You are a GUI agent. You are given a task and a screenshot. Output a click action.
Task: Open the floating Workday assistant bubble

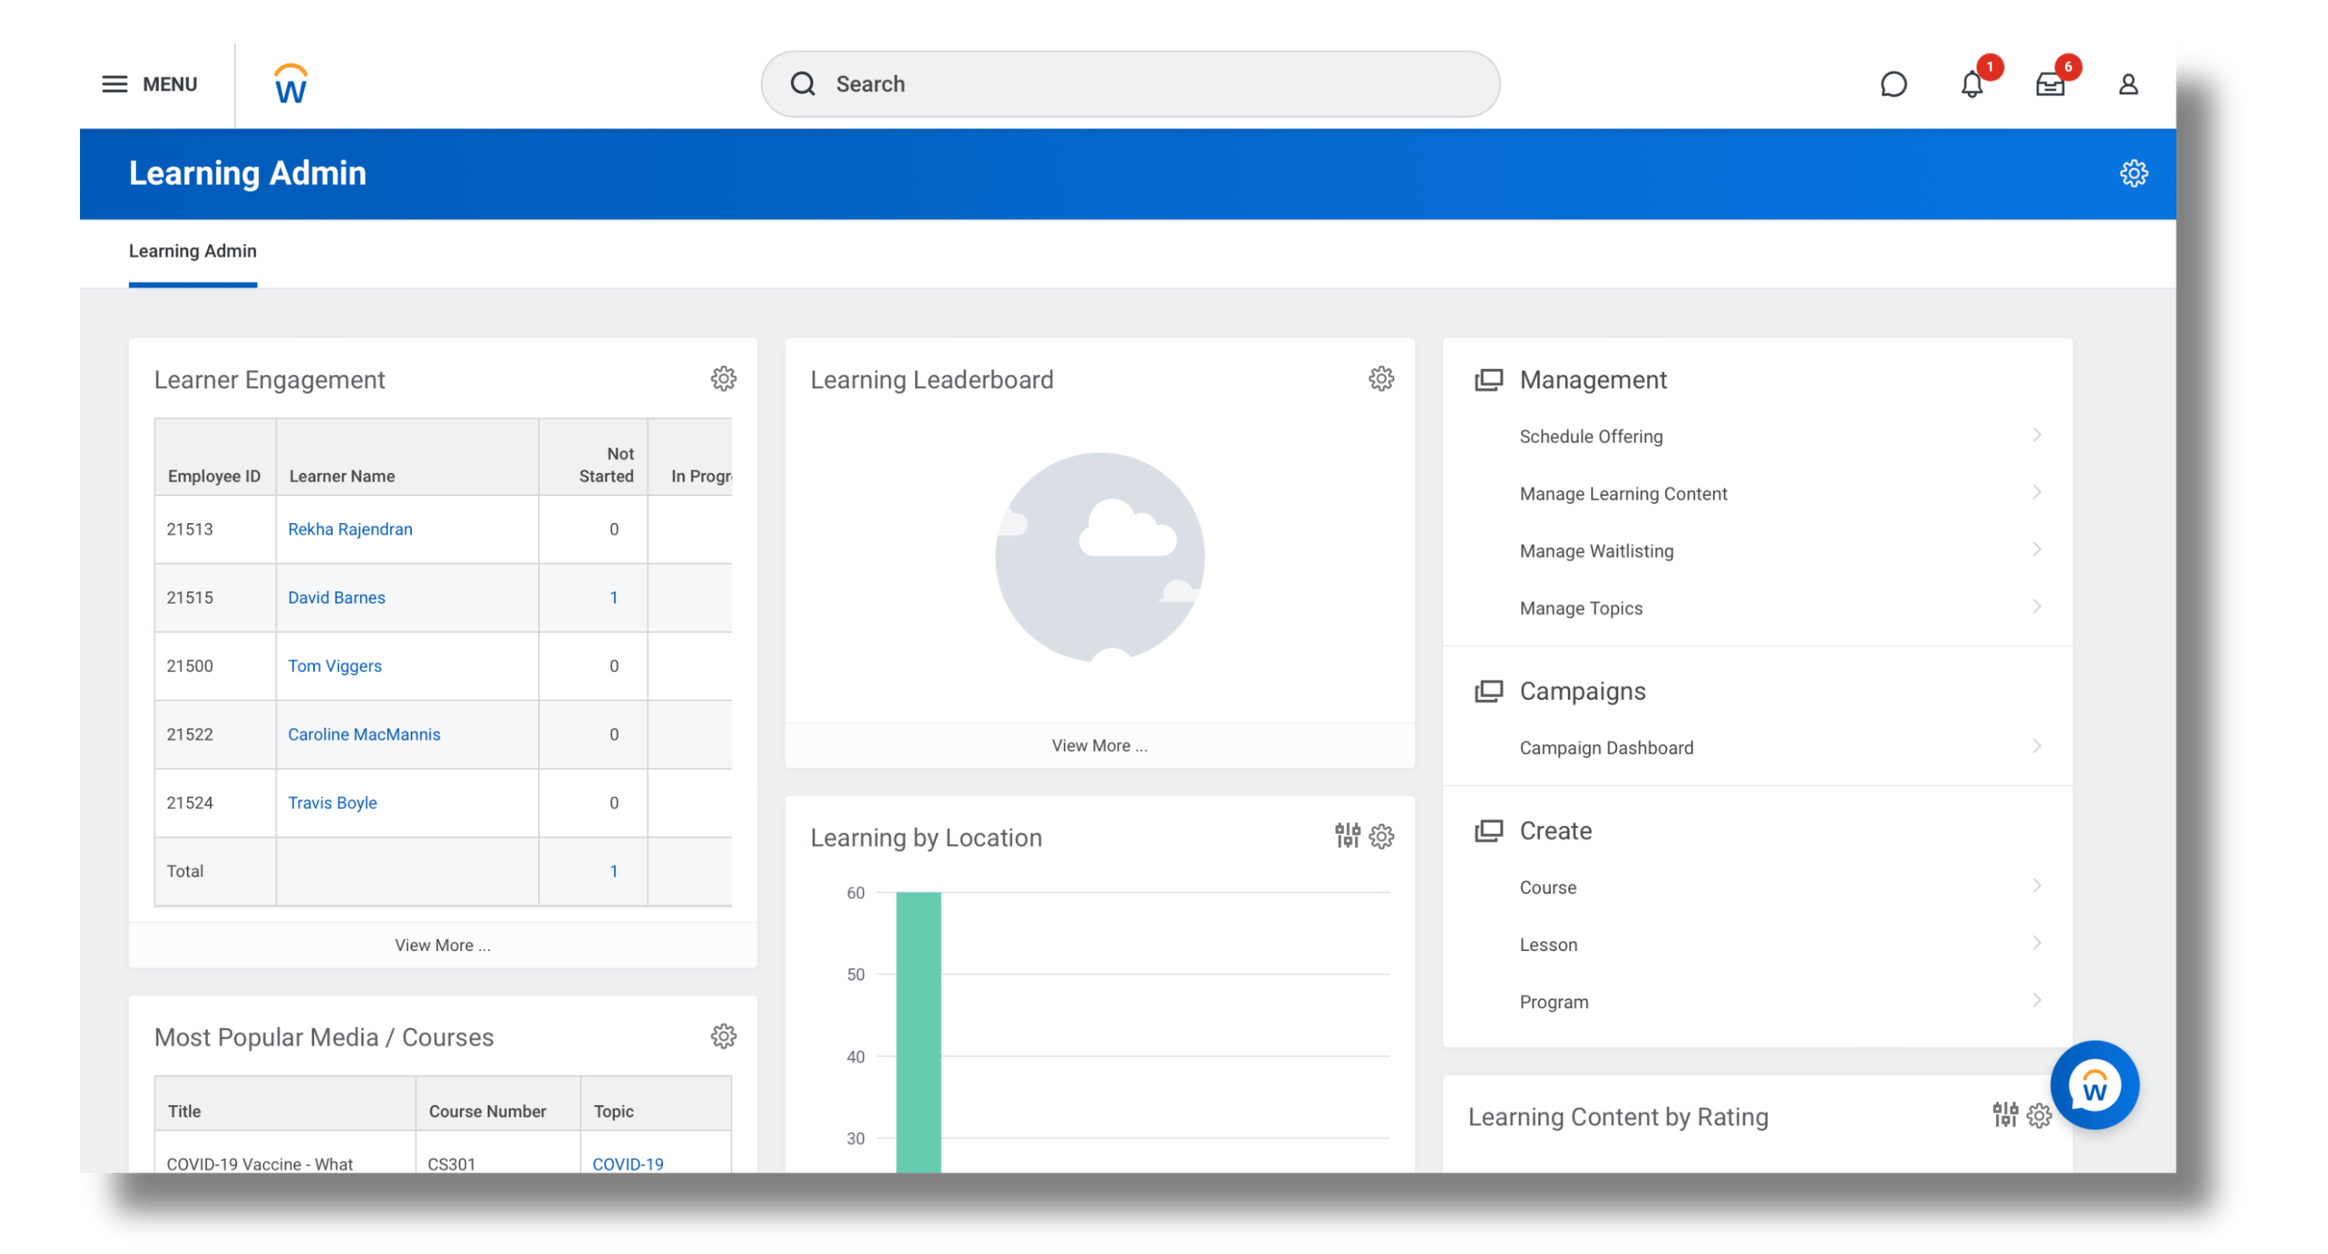click(x=2094, y=1085)
